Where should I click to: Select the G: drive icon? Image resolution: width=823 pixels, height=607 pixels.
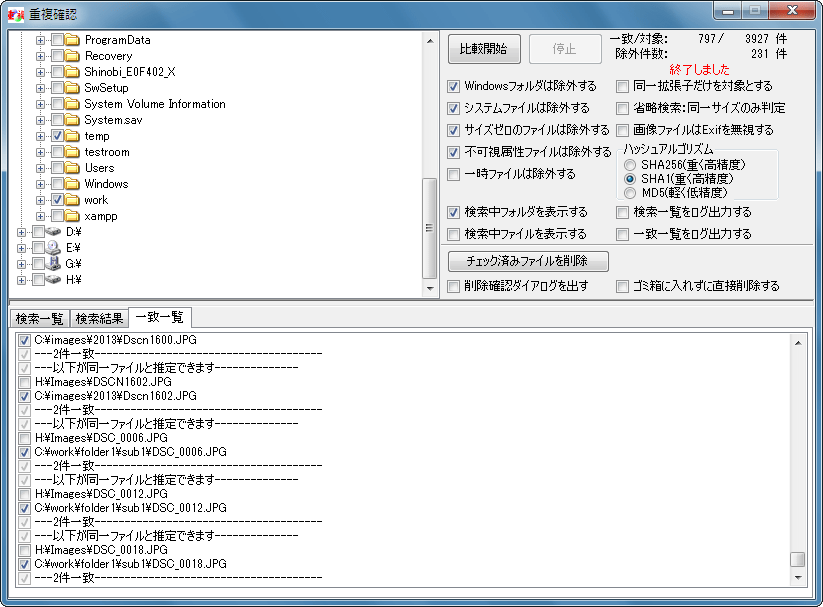[54, 264]
